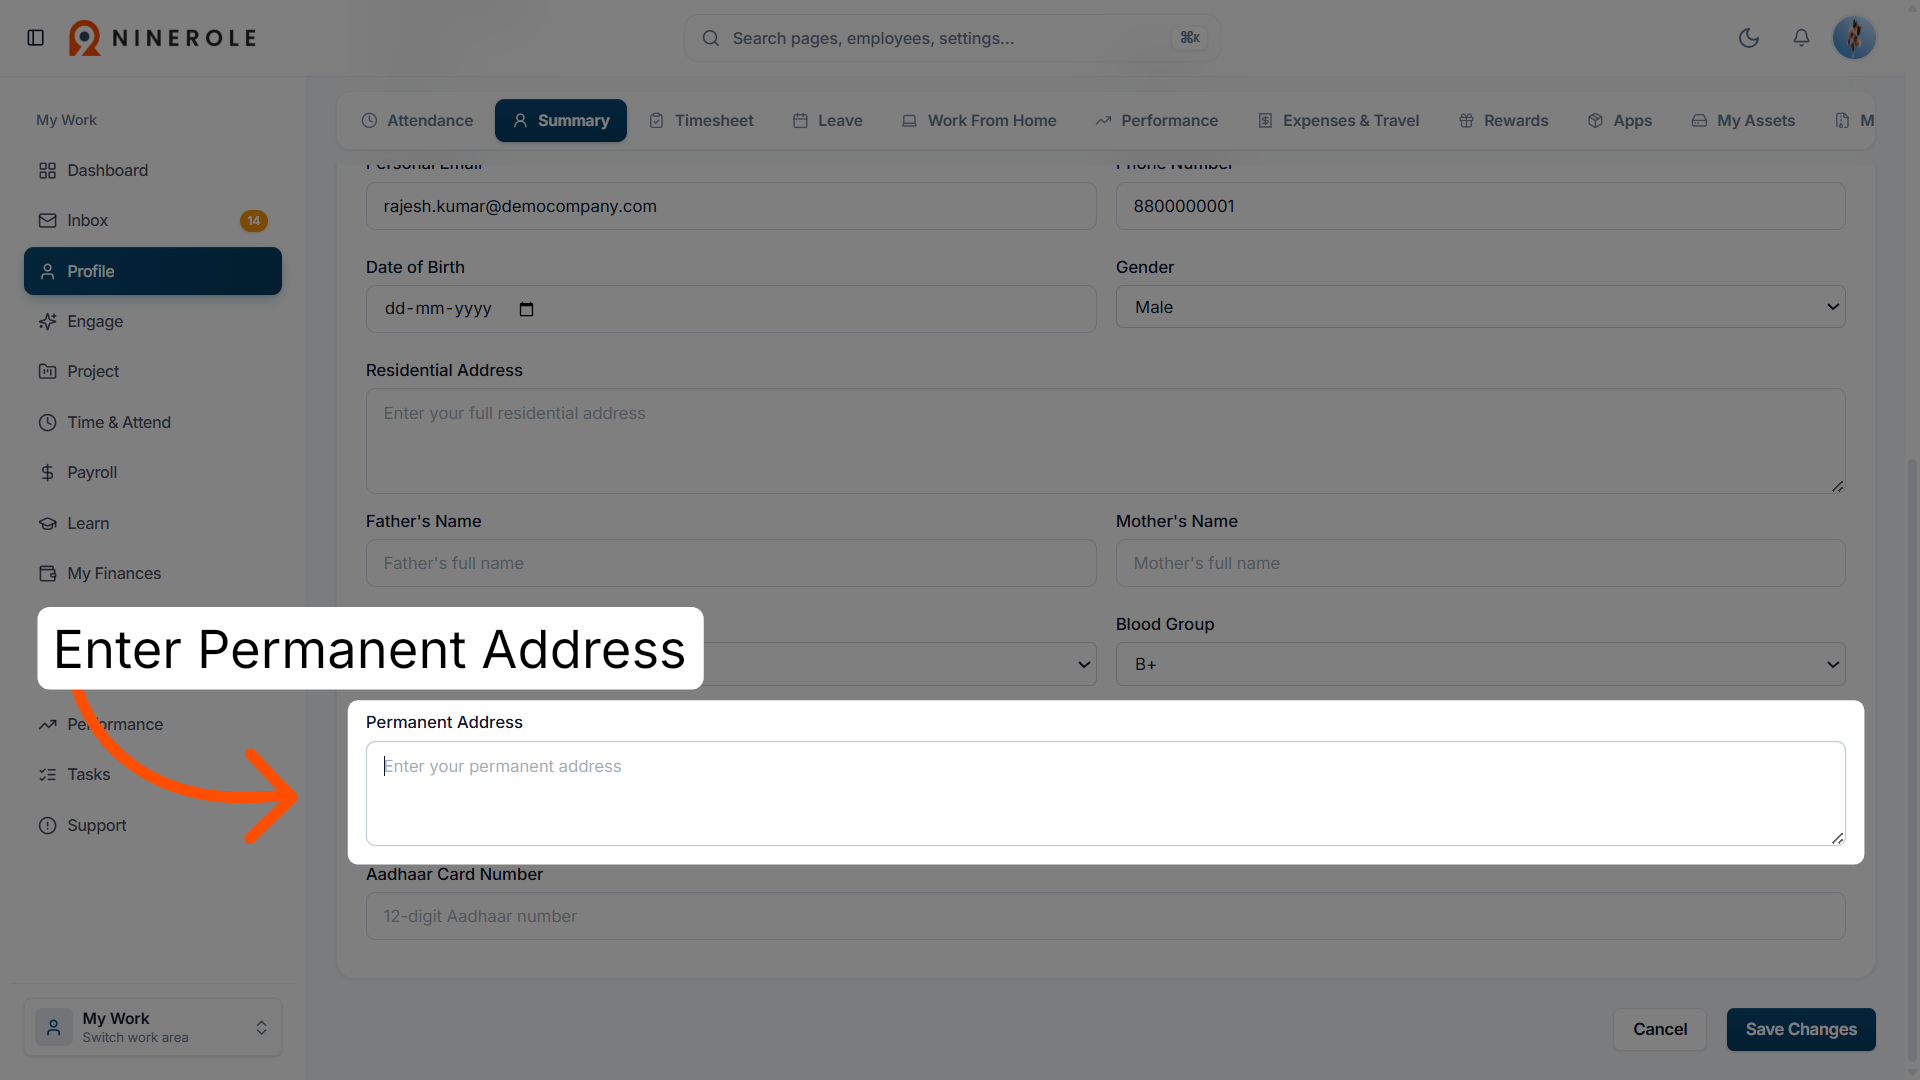1920x1080 pixels.
Task: Open Project section in sidebar
Action: (153, 371)
